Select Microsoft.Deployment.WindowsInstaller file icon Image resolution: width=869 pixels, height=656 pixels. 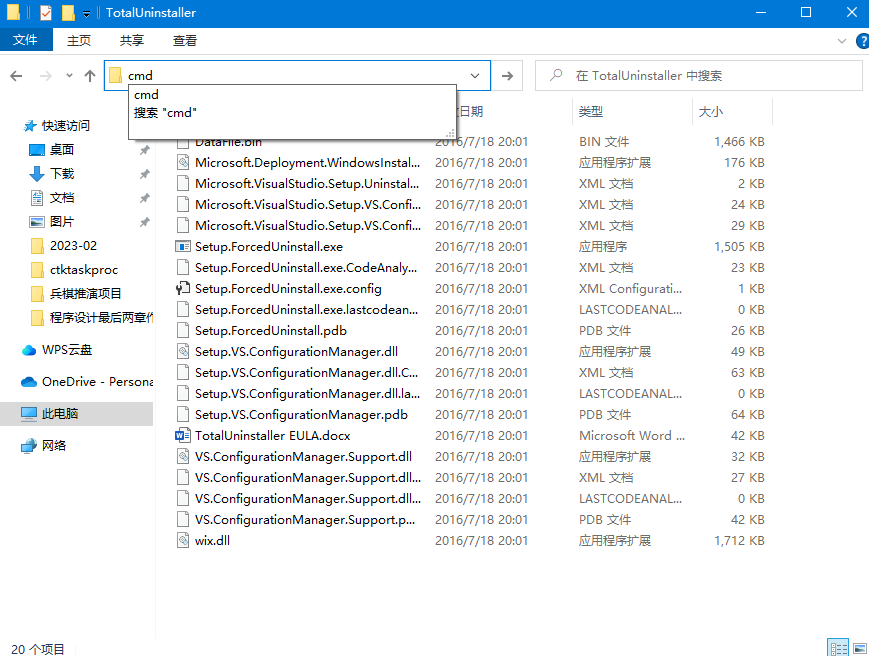click(183, 162)
